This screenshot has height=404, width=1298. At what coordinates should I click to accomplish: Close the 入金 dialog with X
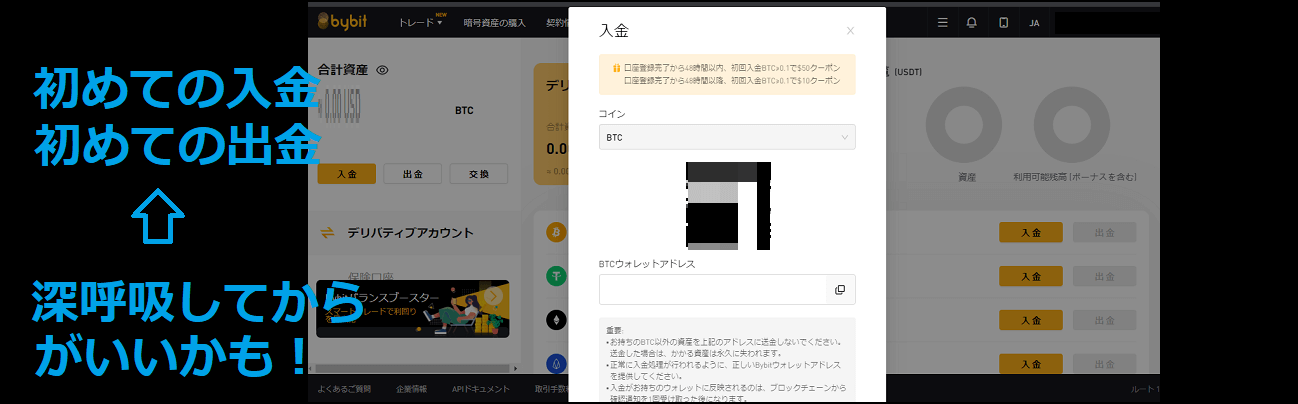click(850, 31)
